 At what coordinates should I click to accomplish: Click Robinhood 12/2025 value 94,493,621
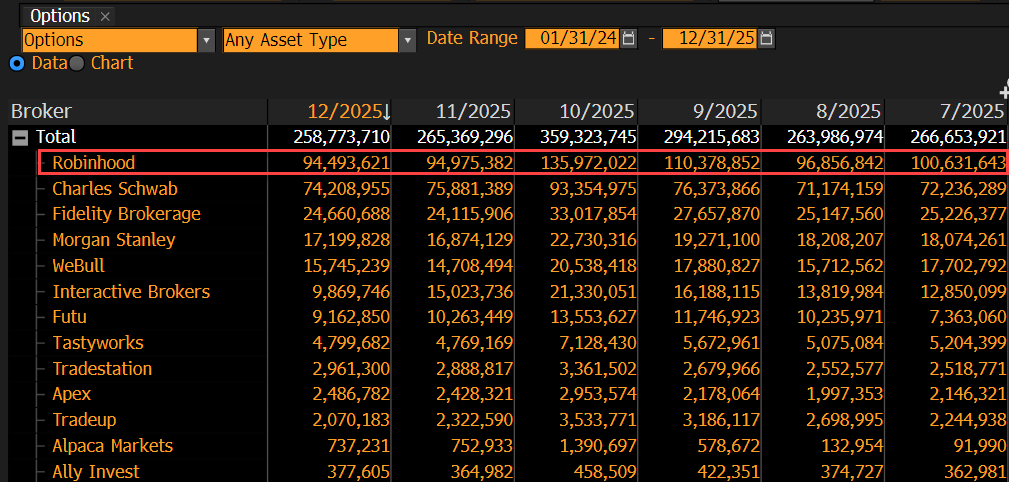(347, 163)
